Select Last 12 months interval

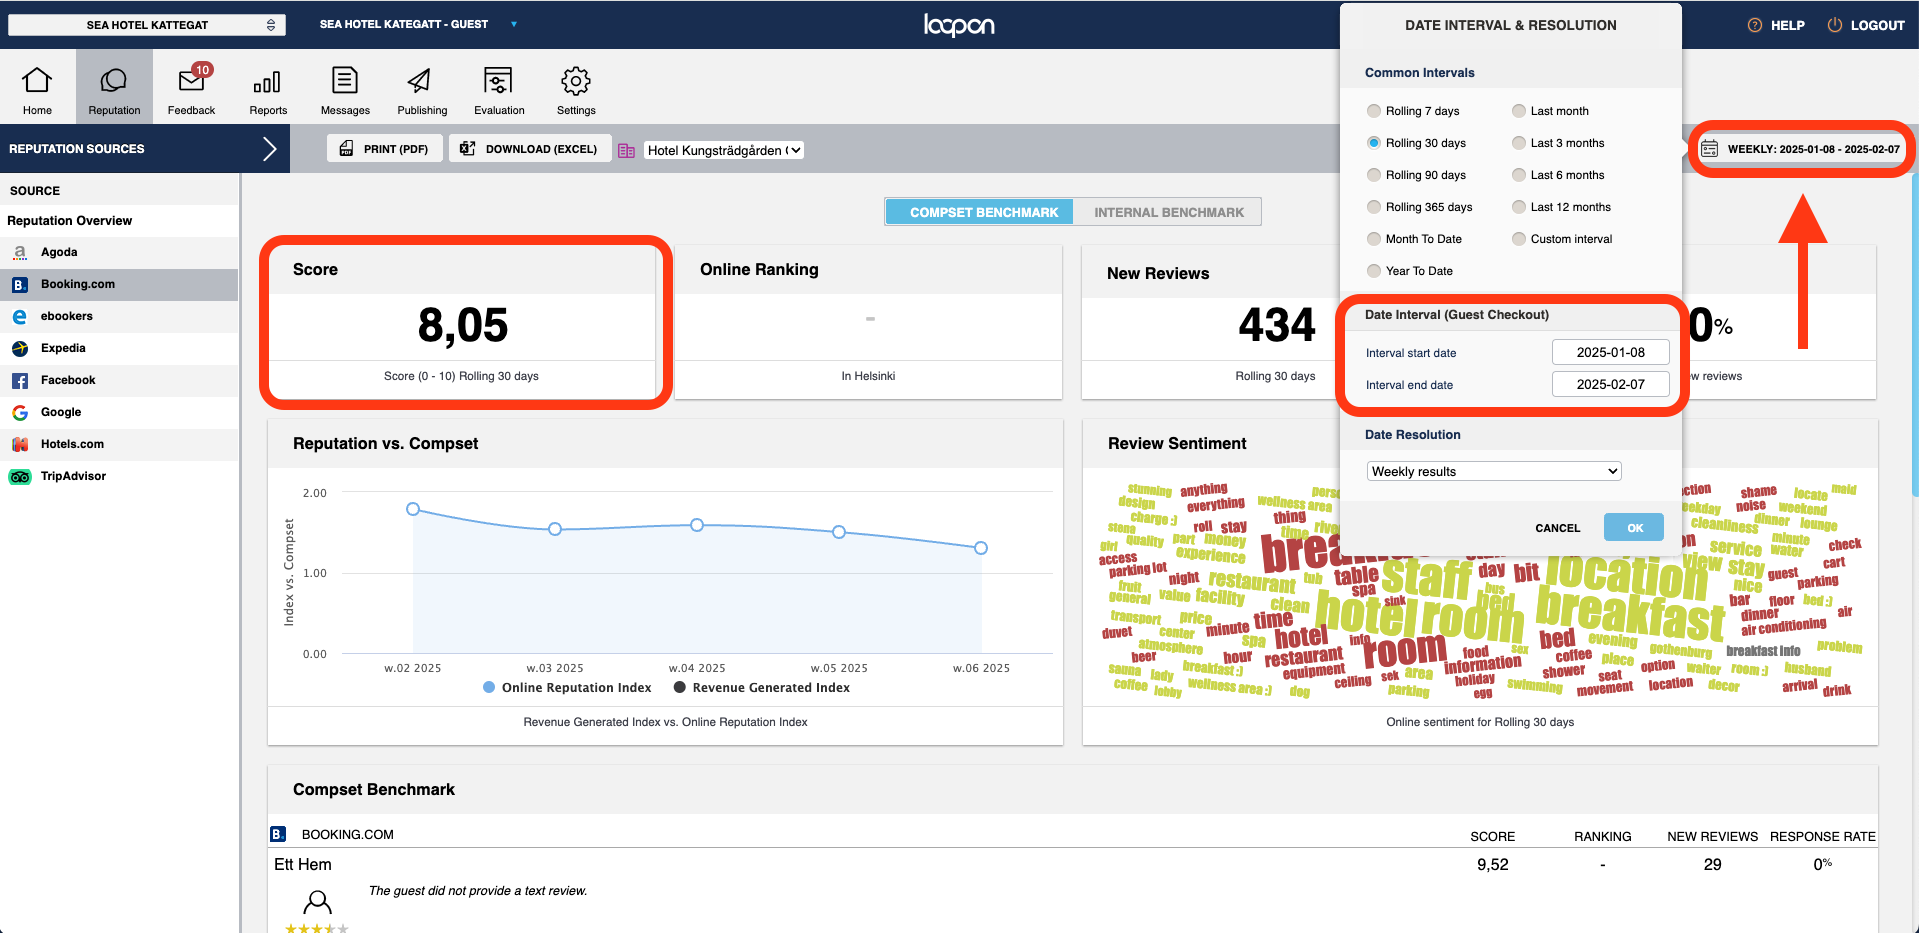tap(1519, 207)
